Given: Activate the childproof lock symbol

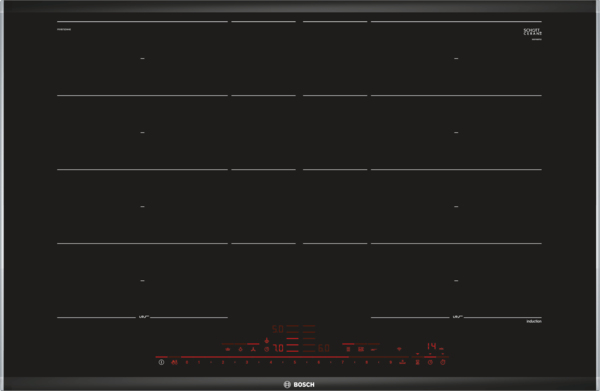Looking at the screenshot, I should pyautogui.click(x=174, y=362).
